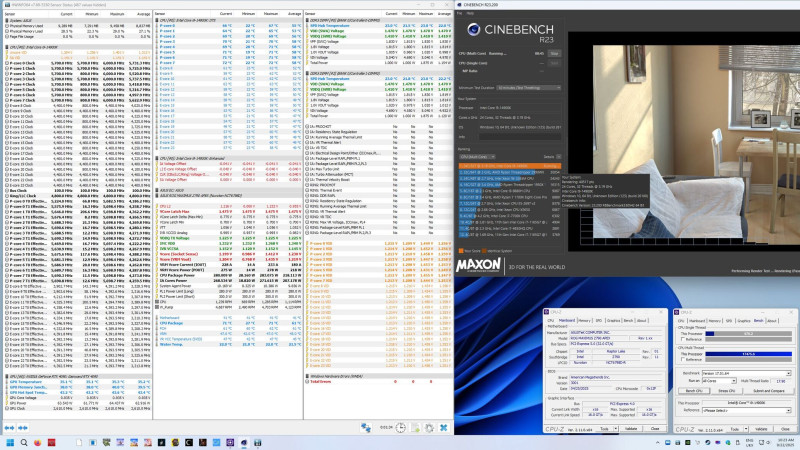This screenshot has width=800, height=450.
Task: Open Tools dropdown arrow in left CPU-Z
Action: pyautogui.click(x=616, y=429)
